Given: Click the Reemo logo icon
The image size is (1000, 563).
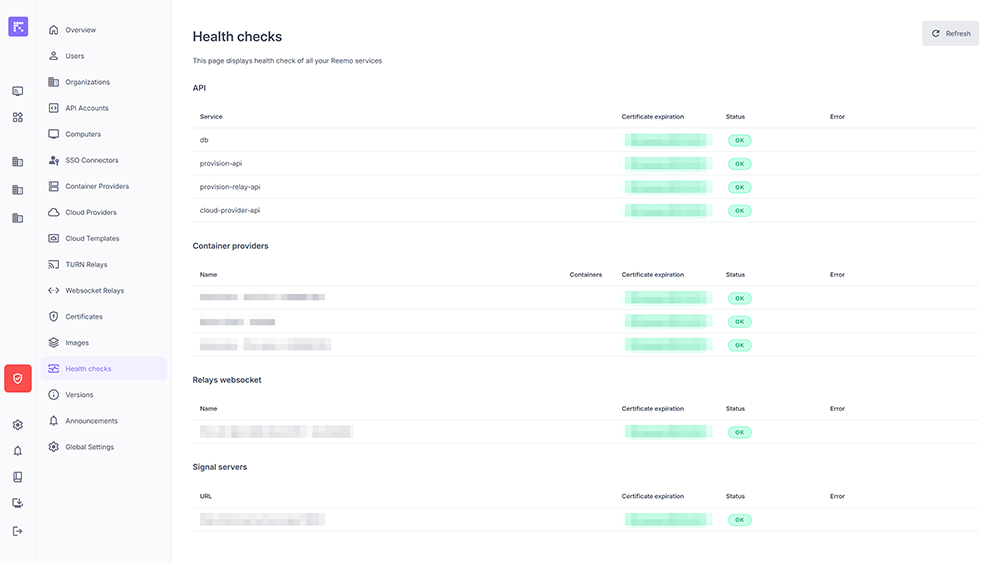Looking at the screenshot, I should click(18, 27).
